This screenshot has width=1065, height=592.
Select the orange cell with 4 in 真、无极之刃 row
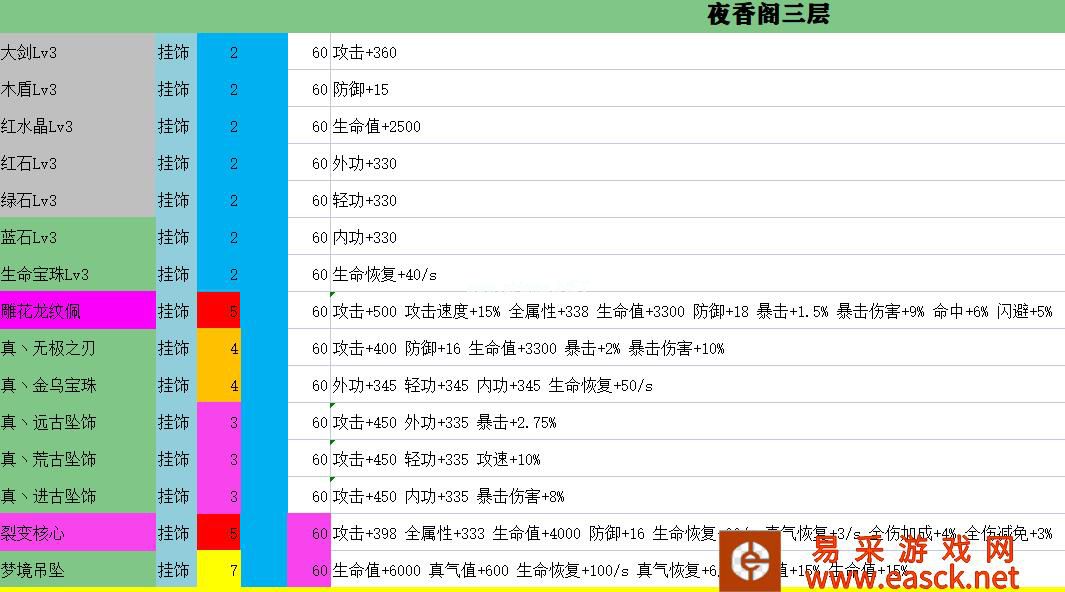219,348
